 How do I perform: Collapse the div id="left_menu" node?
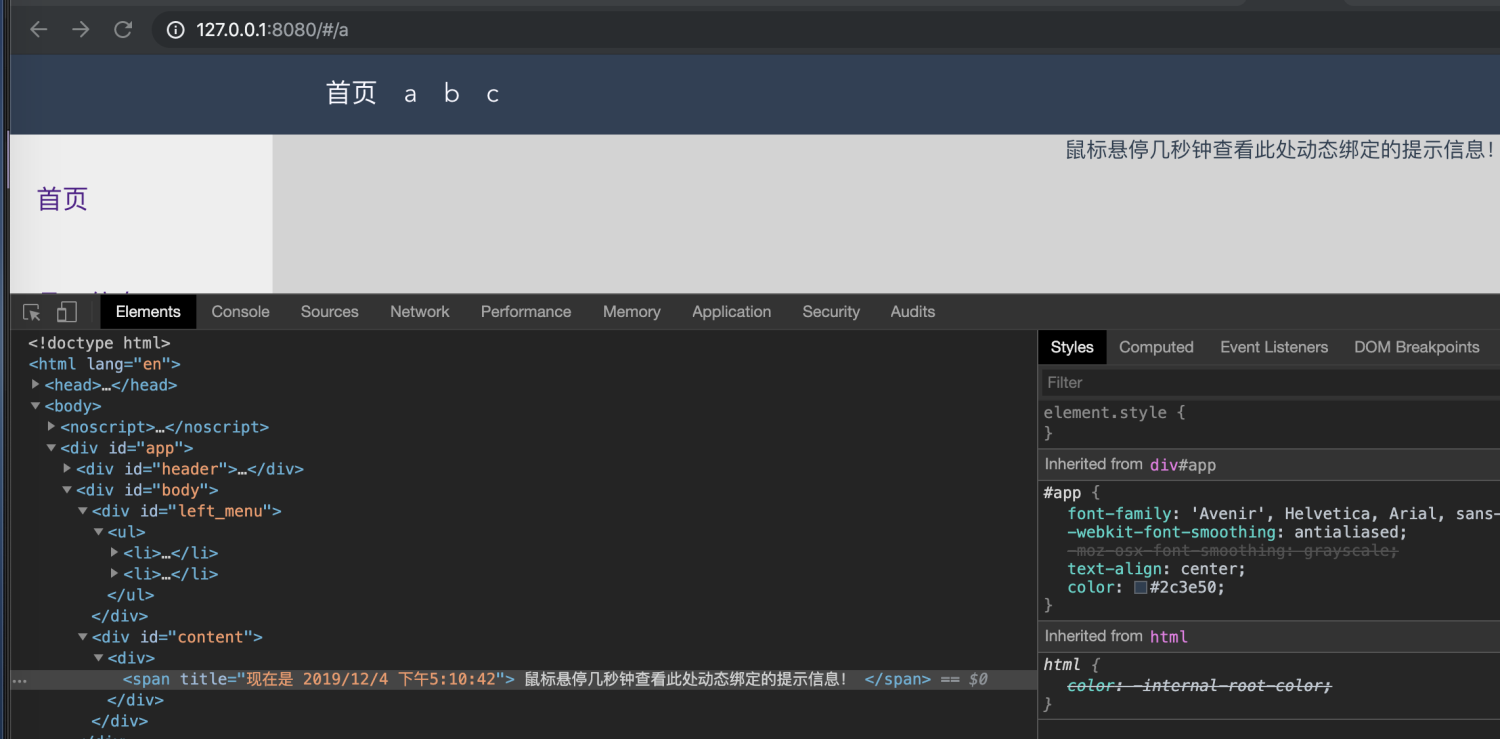[x=84, y=511]
